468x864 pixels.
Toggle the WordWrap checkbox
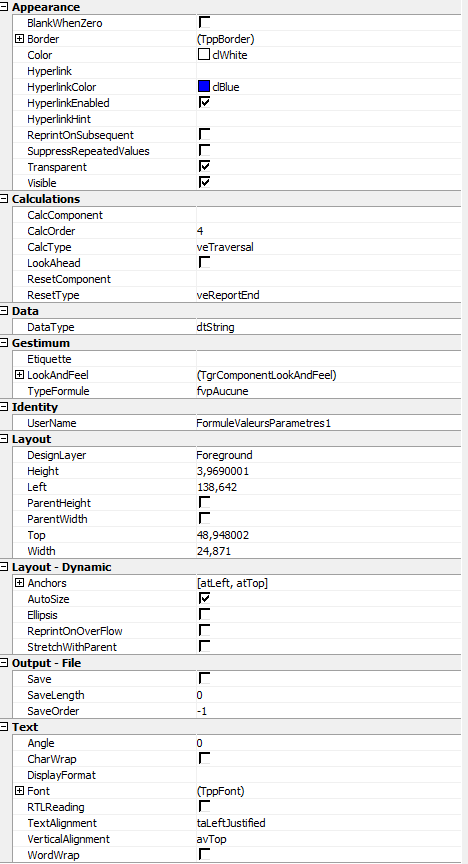pyautogui.click(x=205, y=855)
